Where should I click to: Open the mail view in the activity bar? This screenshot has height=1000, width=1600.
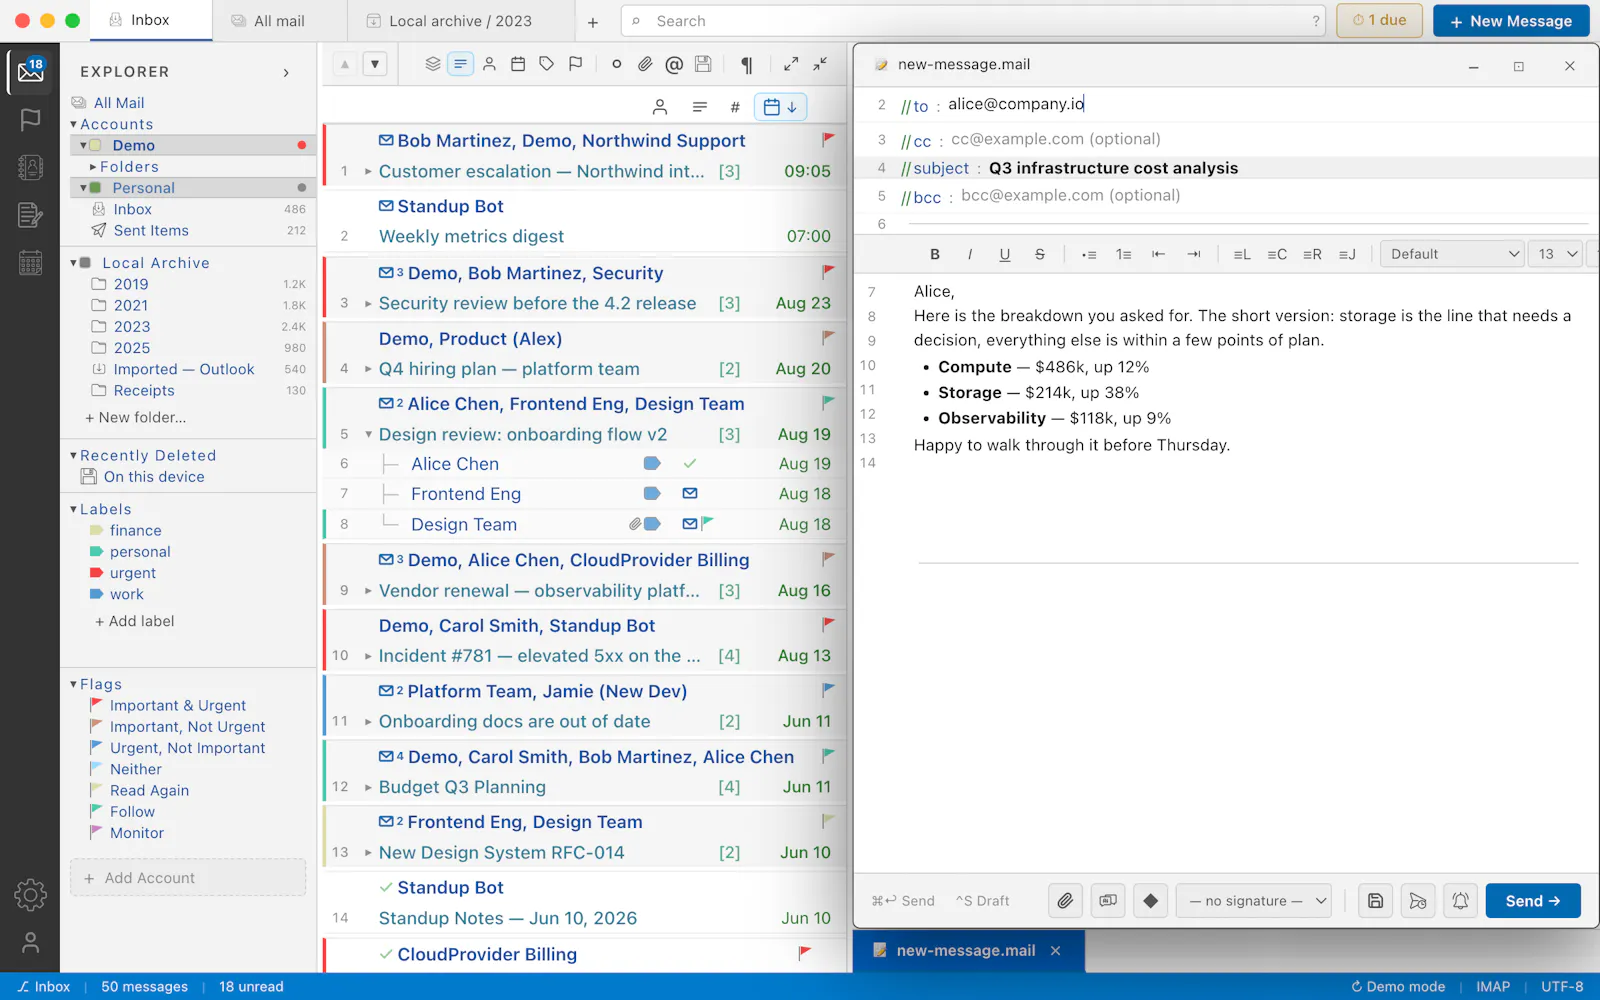click(30, 71)
